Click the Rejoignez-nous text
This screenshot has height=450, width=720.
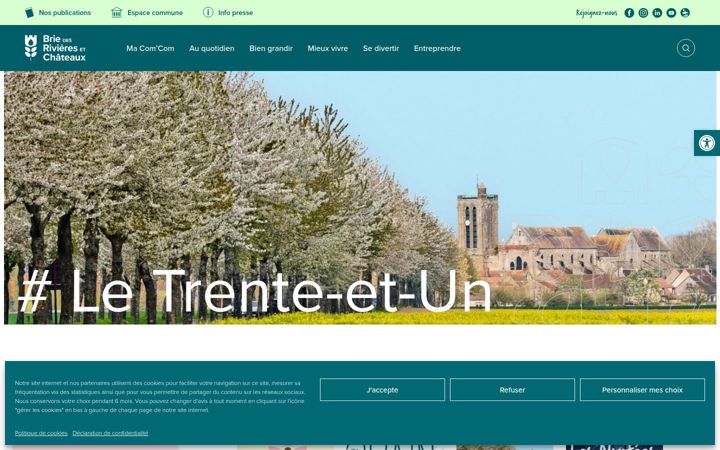596,13
